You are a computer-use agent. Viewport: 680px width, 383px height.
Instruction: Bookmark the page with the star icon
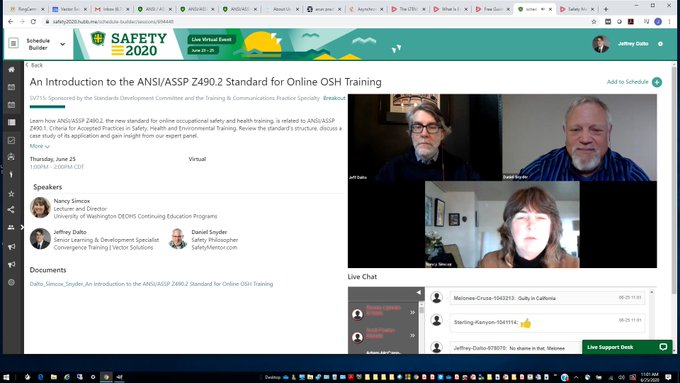pos(594,22)
